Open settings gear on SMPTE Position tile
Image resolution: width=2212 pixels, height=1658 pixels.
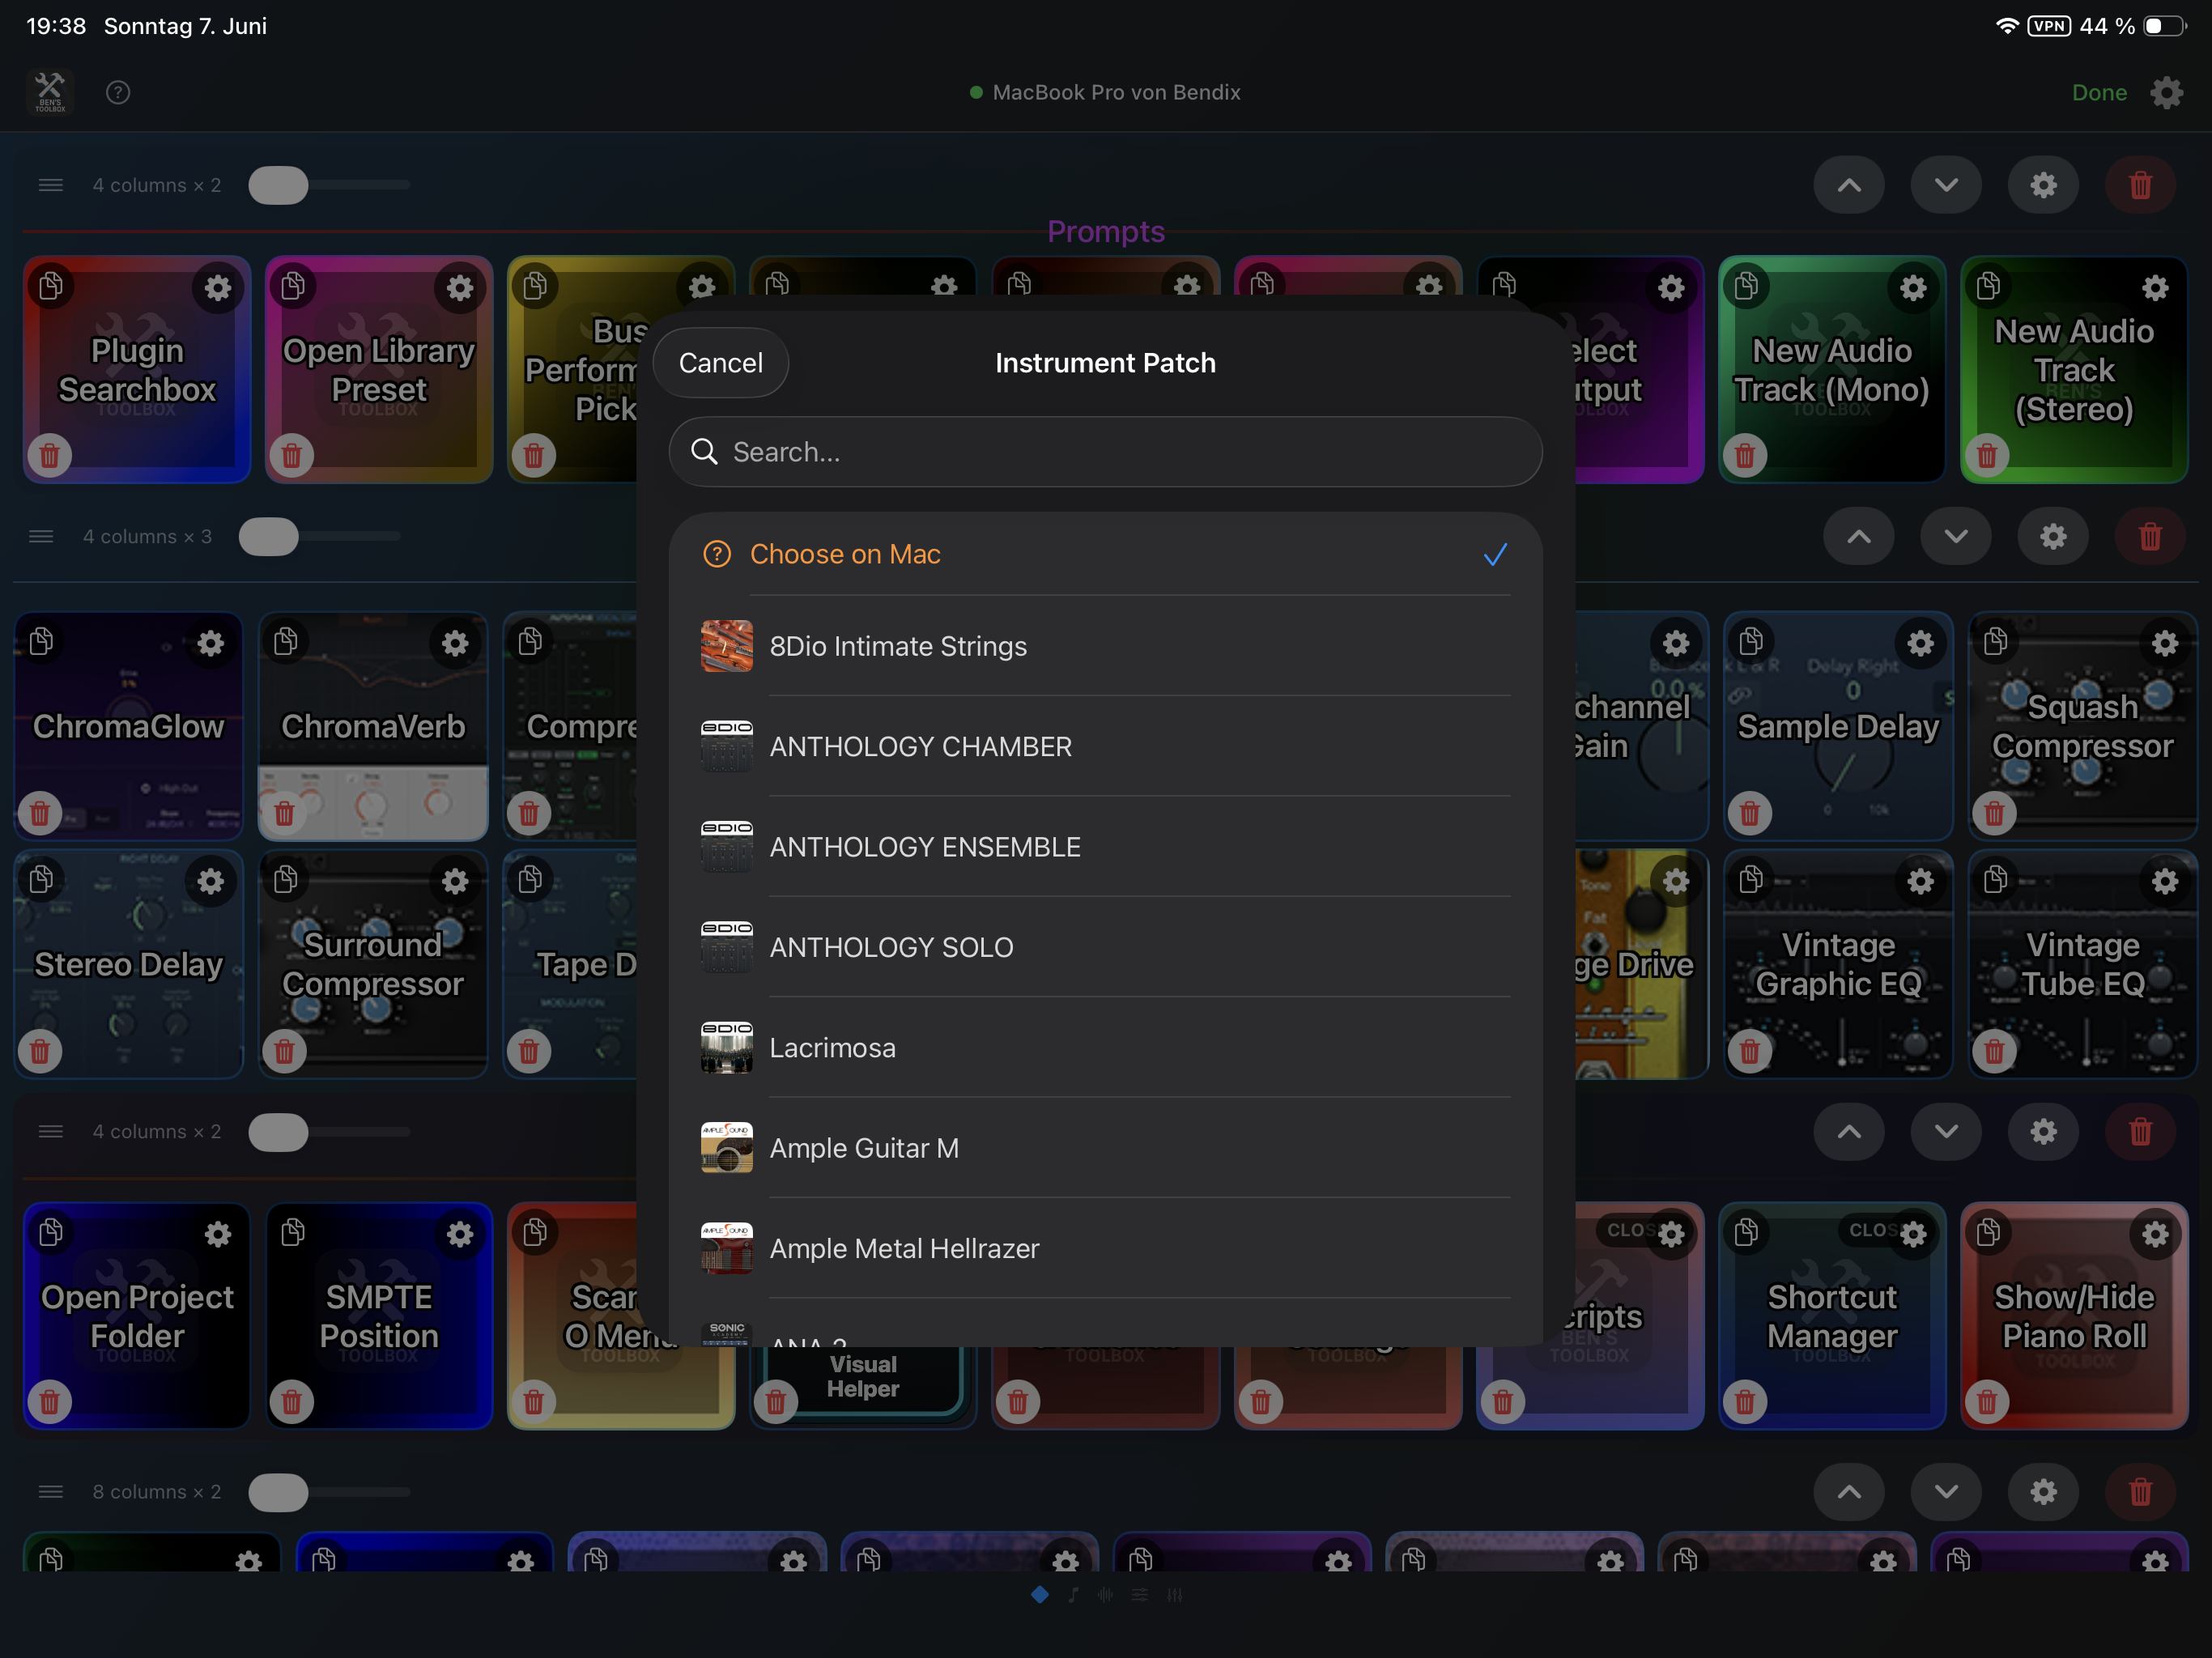pos(459,1235)
